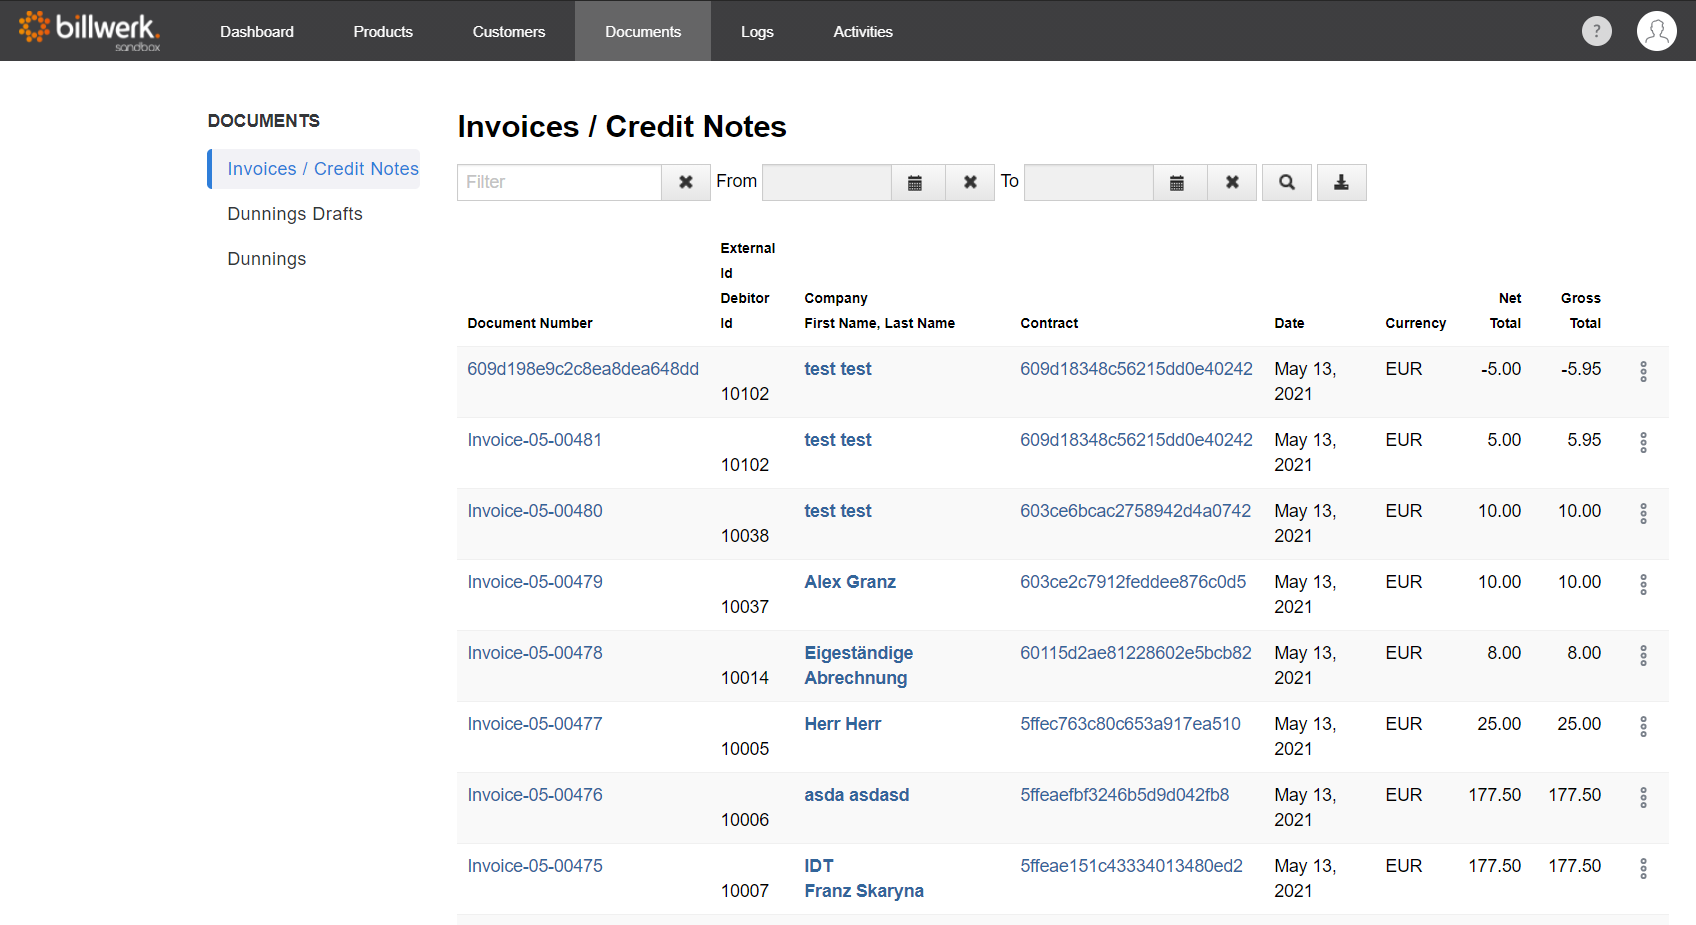Image resolution: width=1696 pixels, height=925 pixels.
Task: Open actions menu for Invoice-05-00481
Action: [1643, 443]
